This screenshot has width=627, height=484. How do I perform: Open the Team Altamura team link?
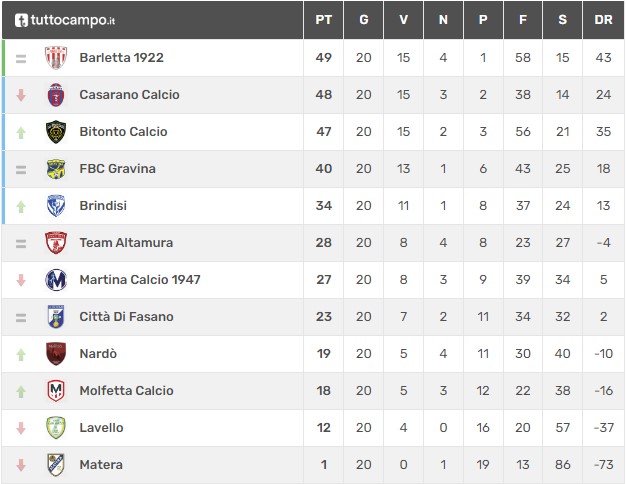click(x=126, y=243)
